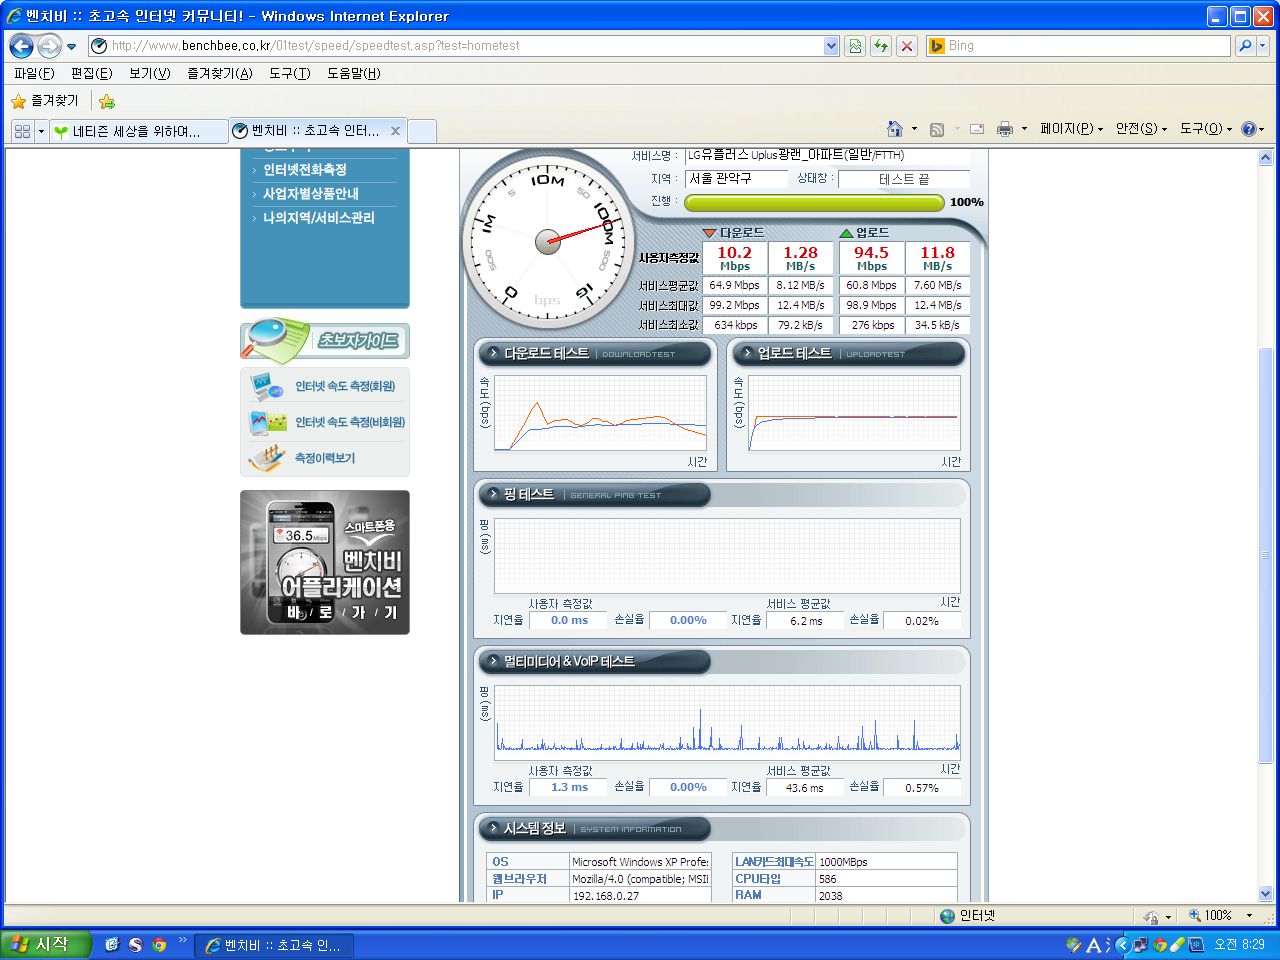The image size is (1280, 960).
Task: Toggle the Compatibility View icon
Action: [x=855, y=46]
